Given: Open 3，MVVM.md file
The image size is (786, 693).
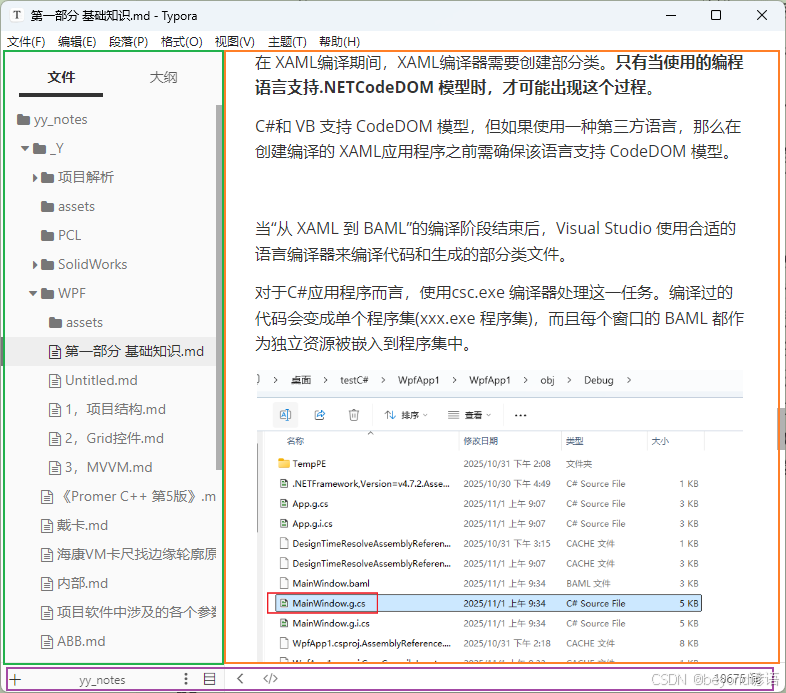Looking at the screenshot, I should tap(100, 467).
